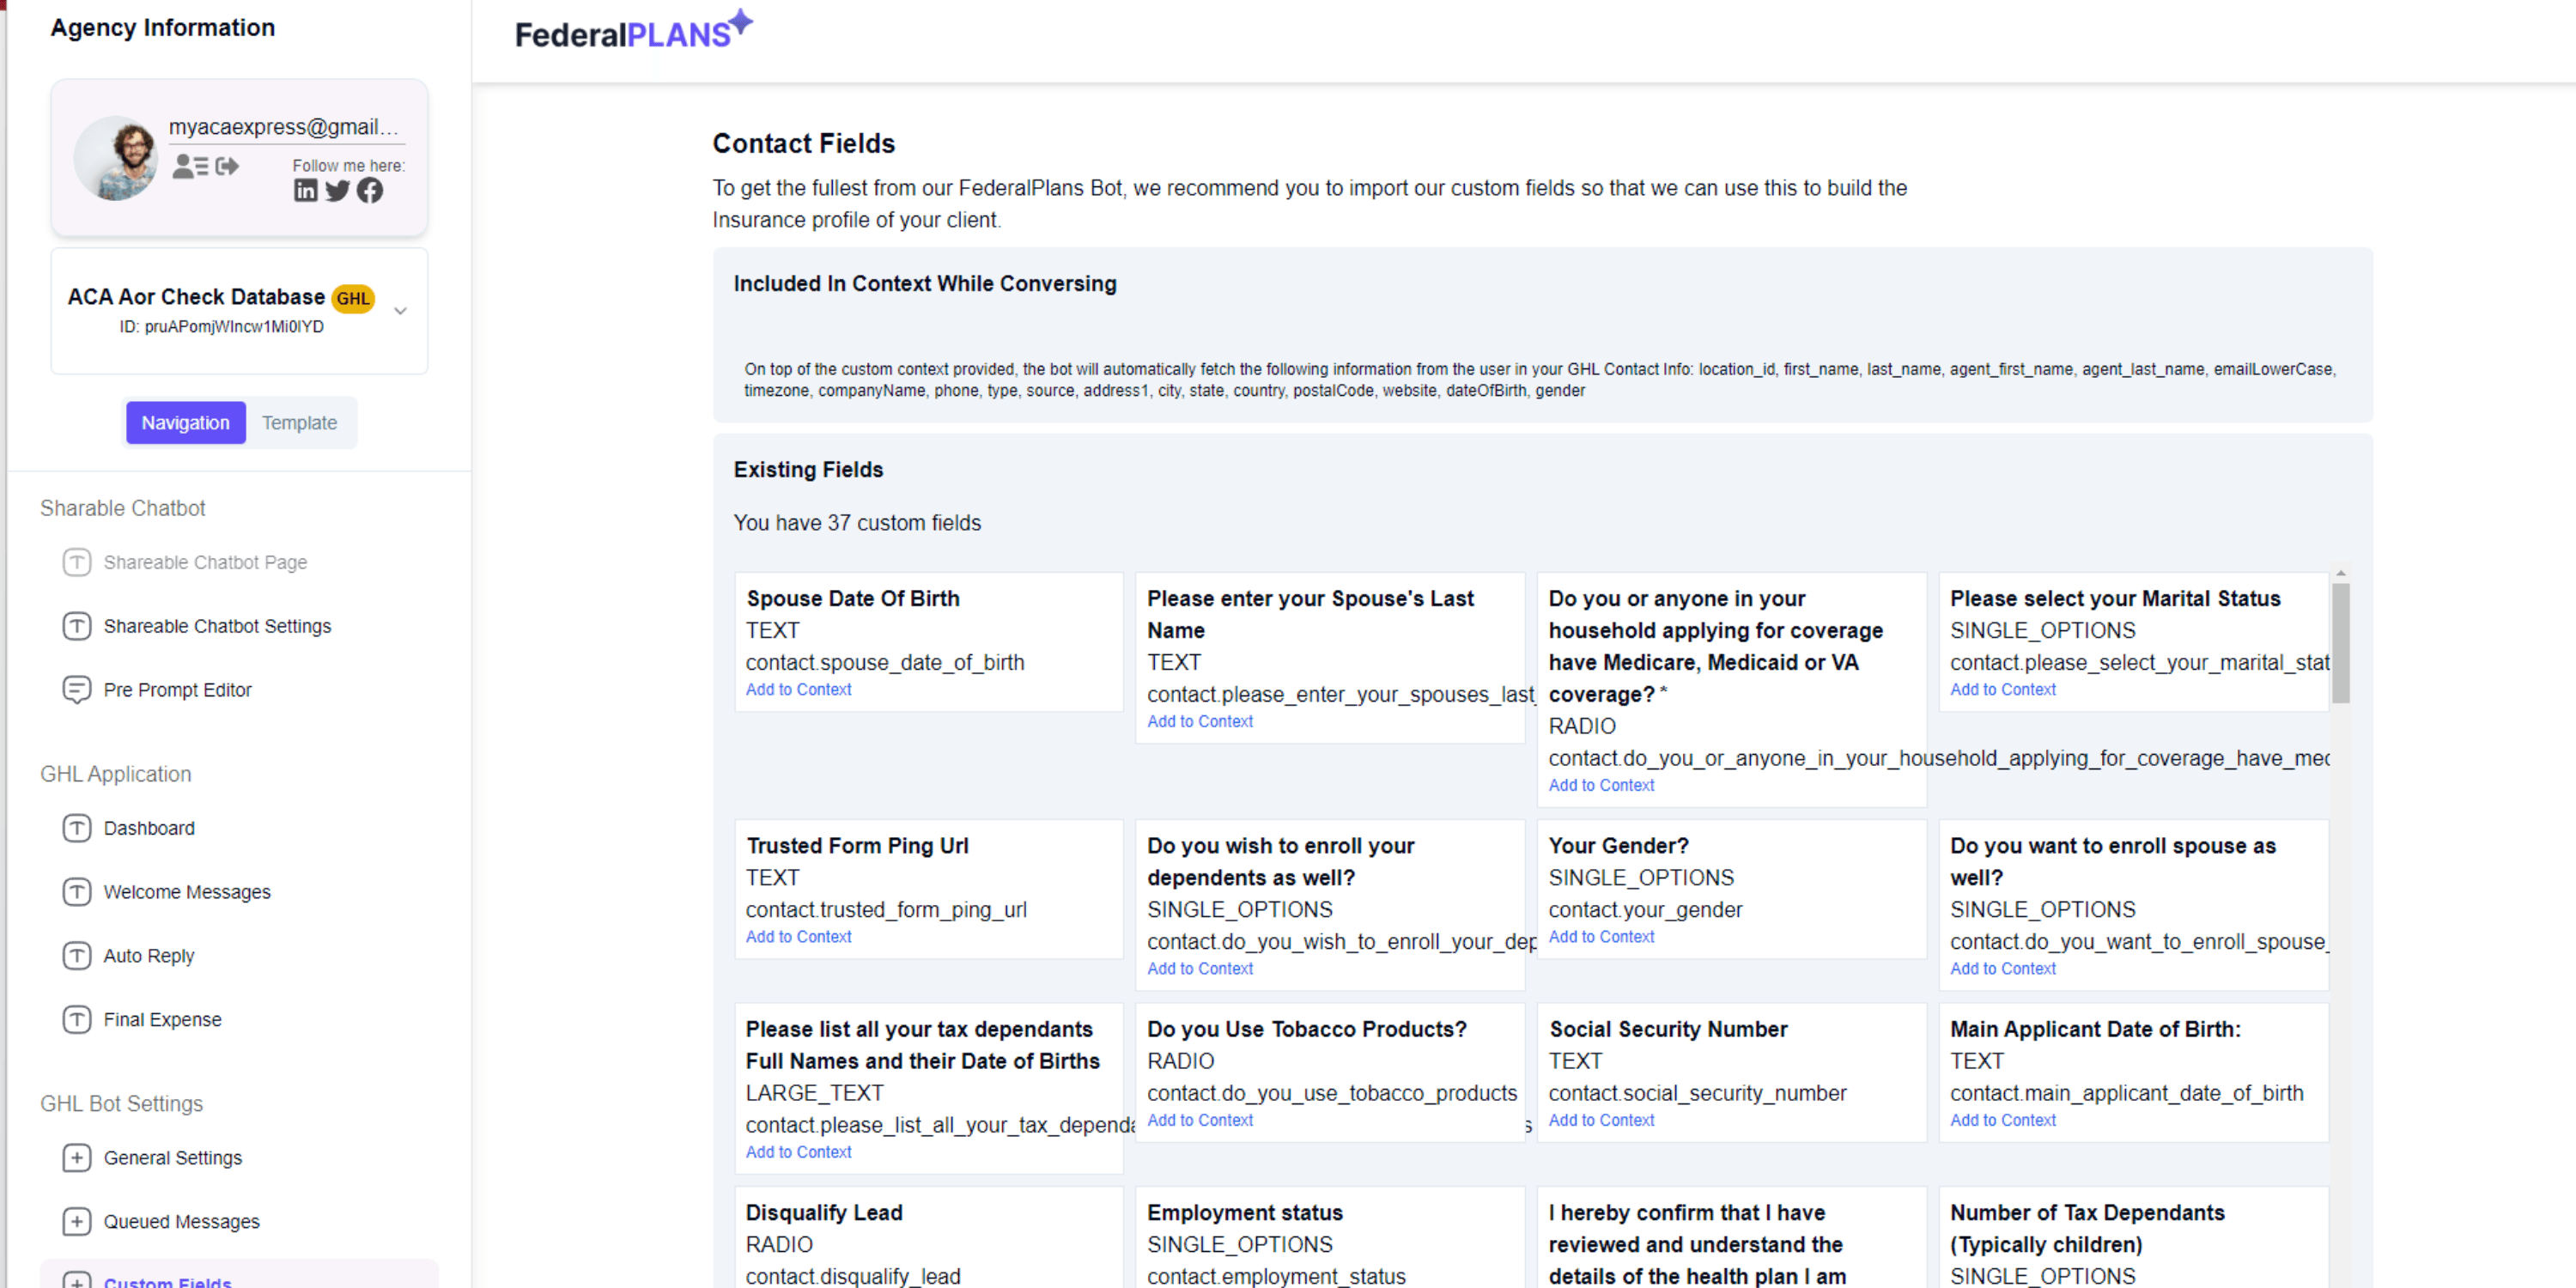Click the contact.social_security_number key
This screenshot has width=2576, height=1288.
pyautogui.click(x=1697, y=1093)
